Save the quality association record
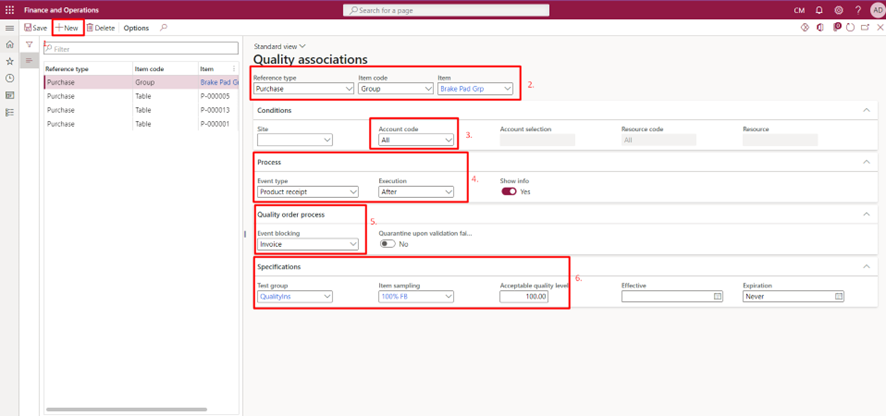The height and width of the screenshot is (416, 886). (36, 28)
